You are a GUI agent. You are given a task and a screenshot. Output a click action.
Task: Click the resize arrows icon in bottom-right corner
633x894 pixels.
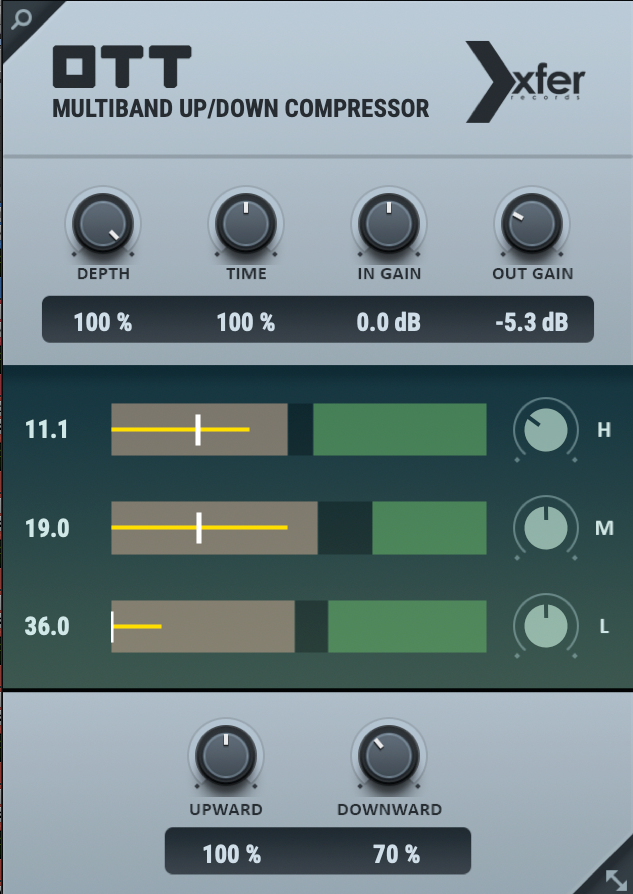point(613,874)
